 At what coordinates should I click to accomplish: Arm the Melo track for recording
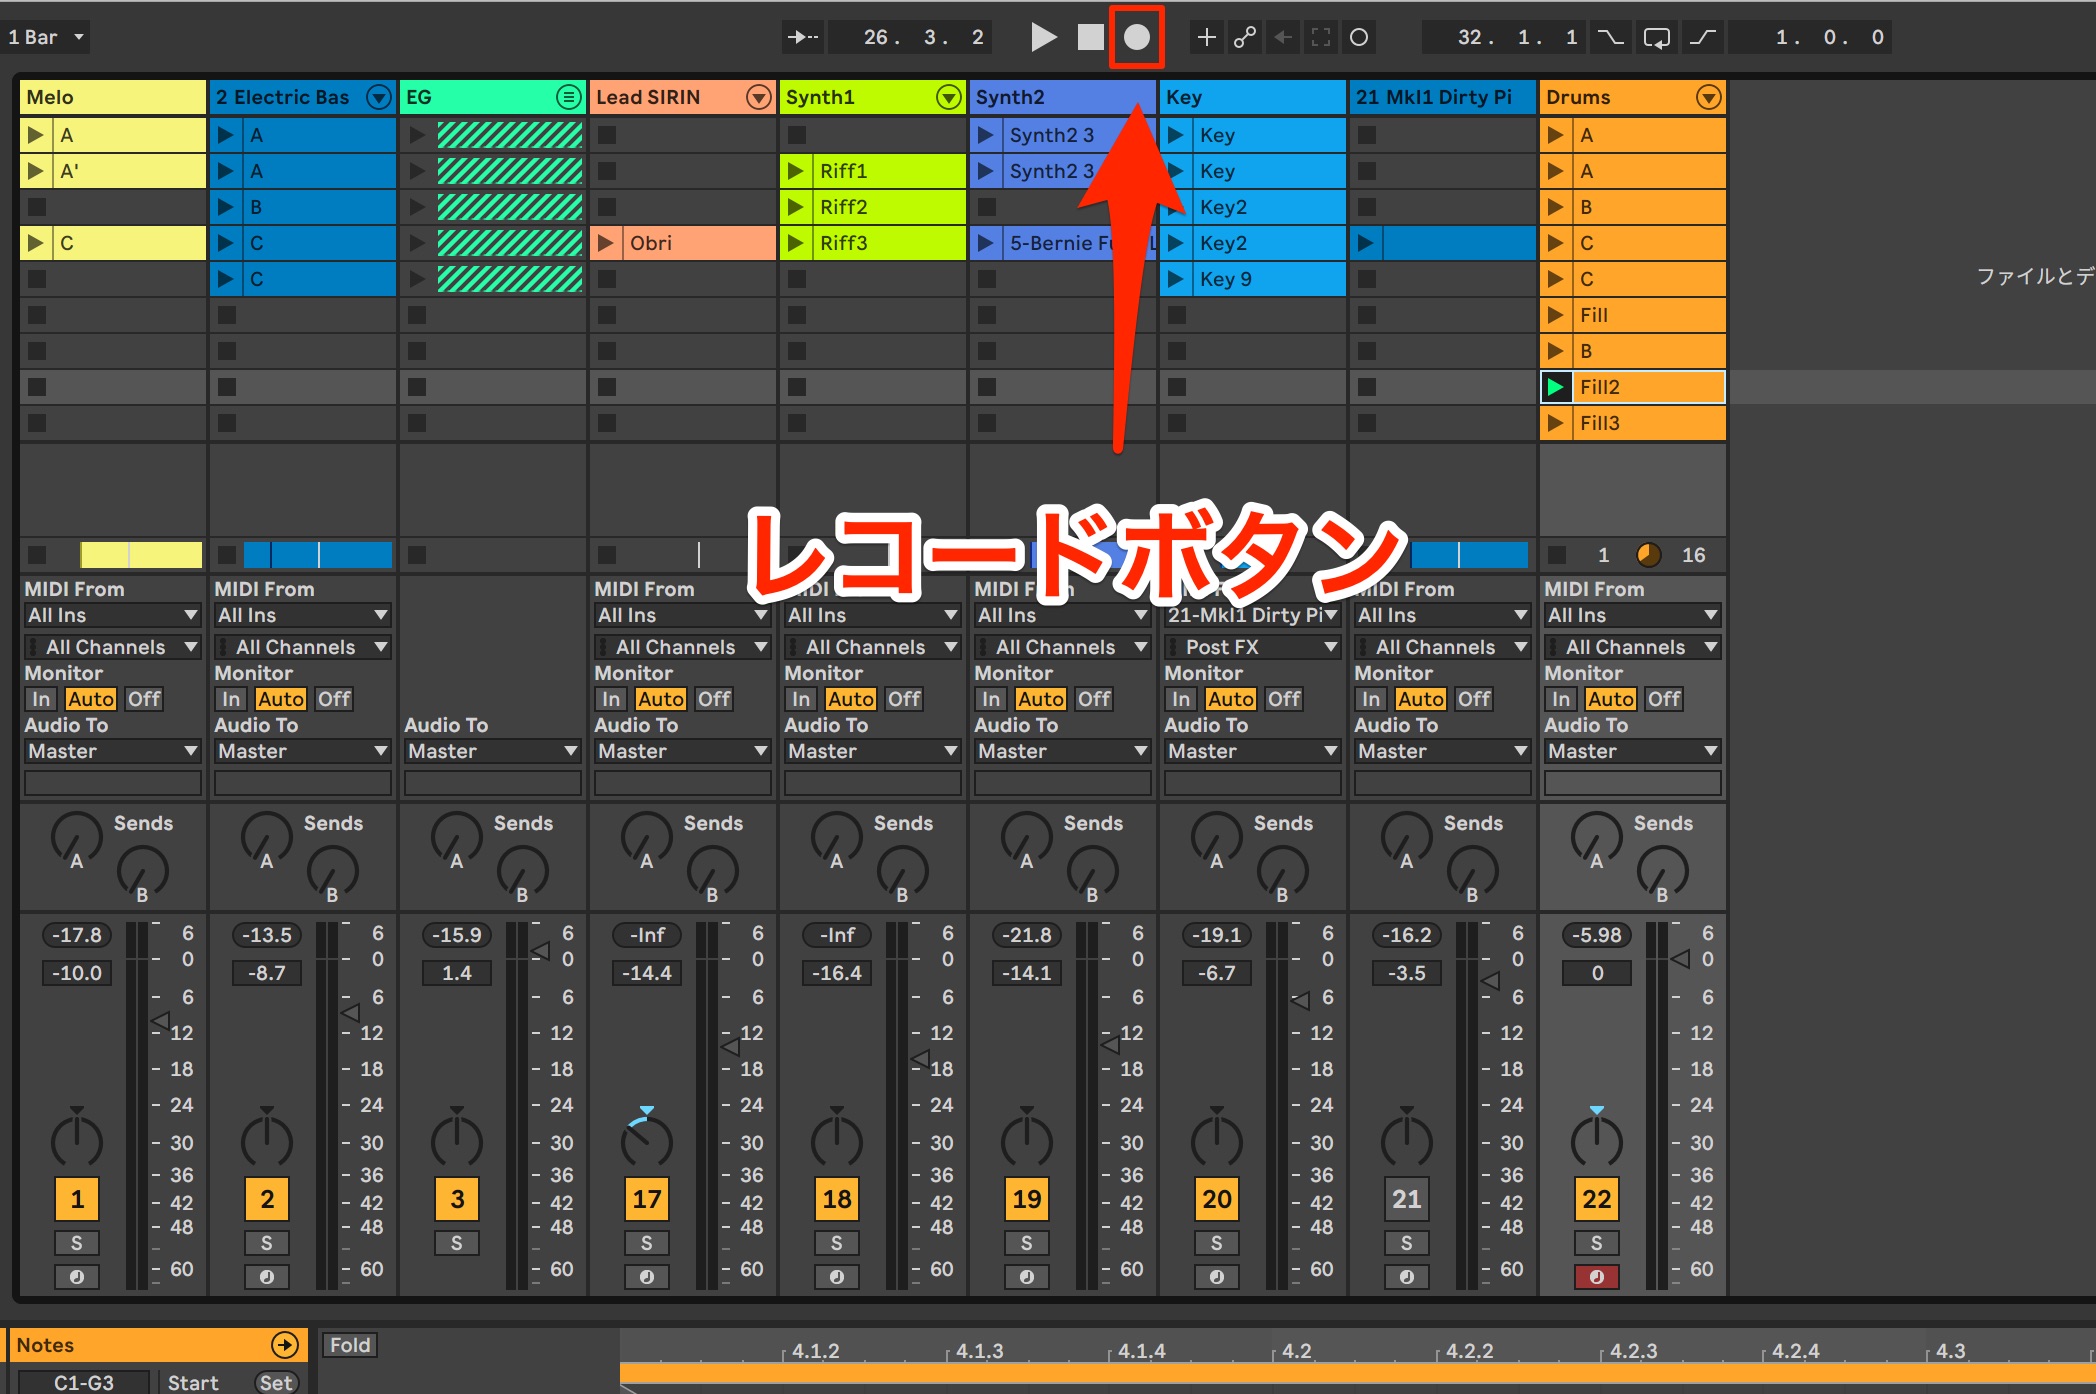coord(77,1277)
